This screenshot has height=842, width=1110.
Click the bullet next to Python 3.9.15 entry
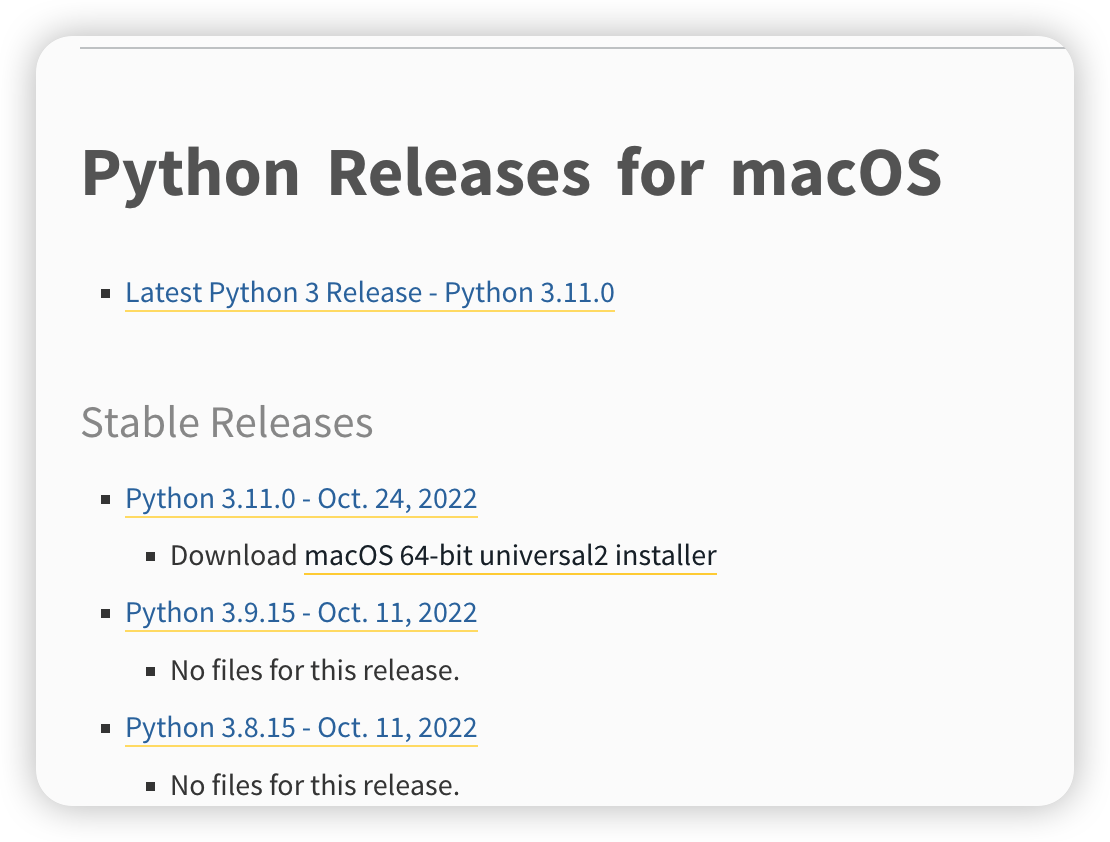105,613
